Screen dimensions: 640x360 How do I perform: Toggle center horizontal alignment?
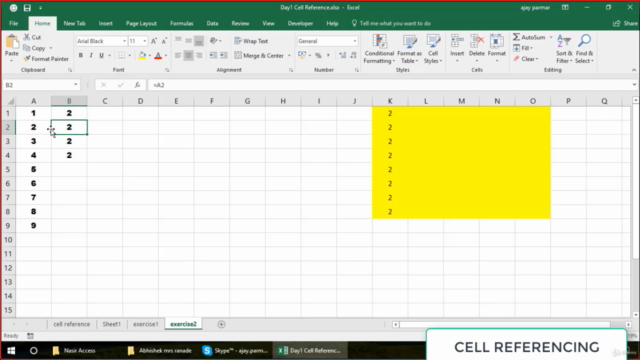188,56
